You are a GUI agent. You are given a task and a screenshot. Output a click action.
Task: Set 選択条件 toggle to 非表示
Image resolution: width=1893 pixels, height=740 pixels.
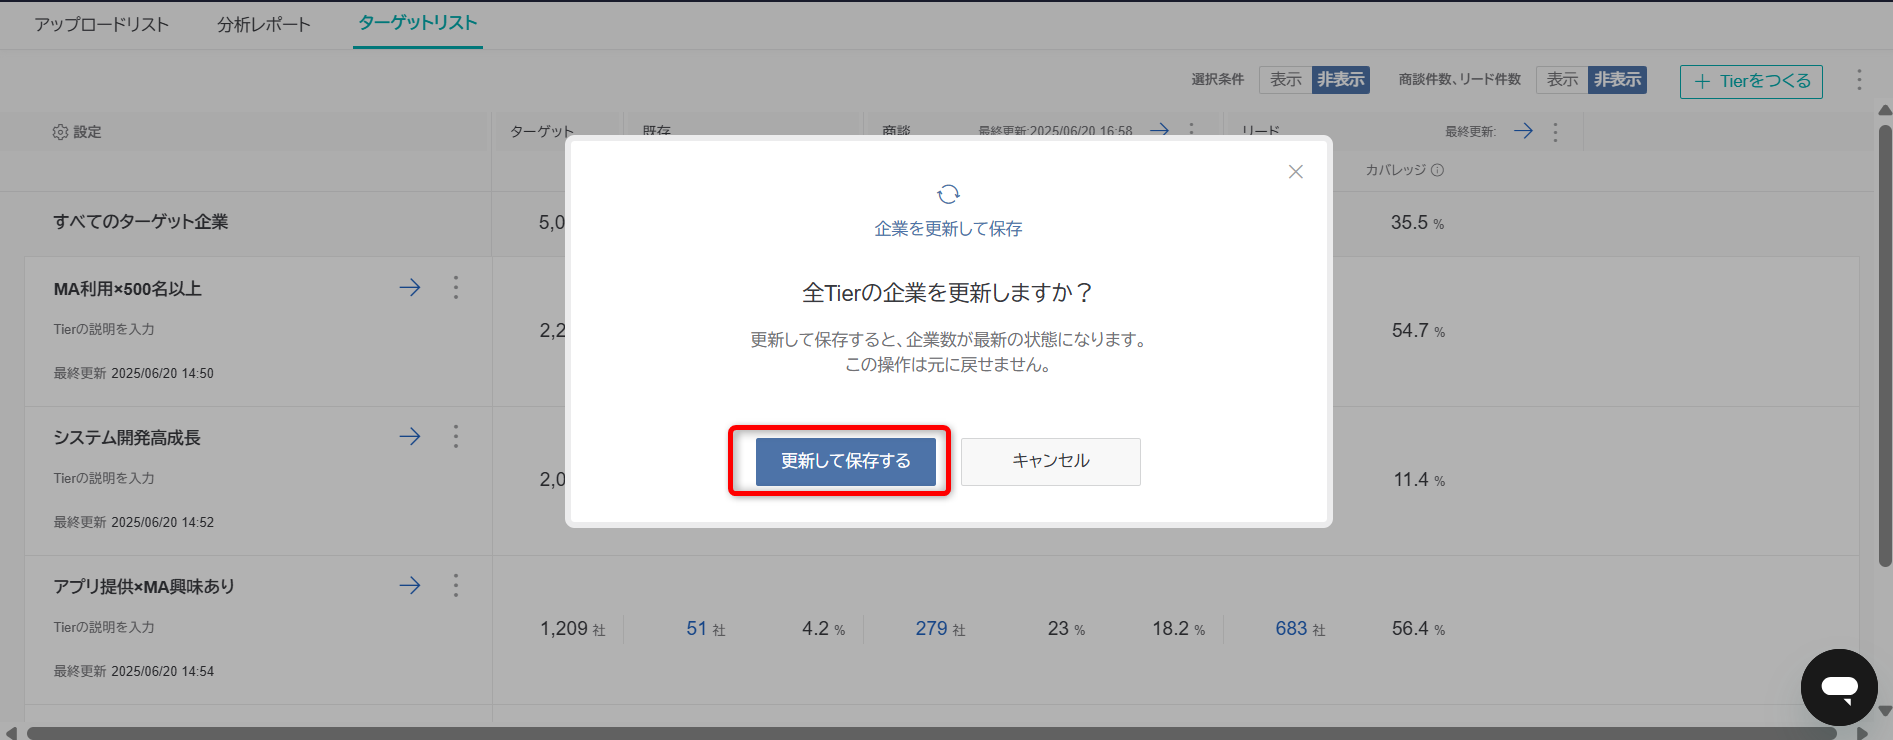pyautogui.click(x=1340, y=80)
